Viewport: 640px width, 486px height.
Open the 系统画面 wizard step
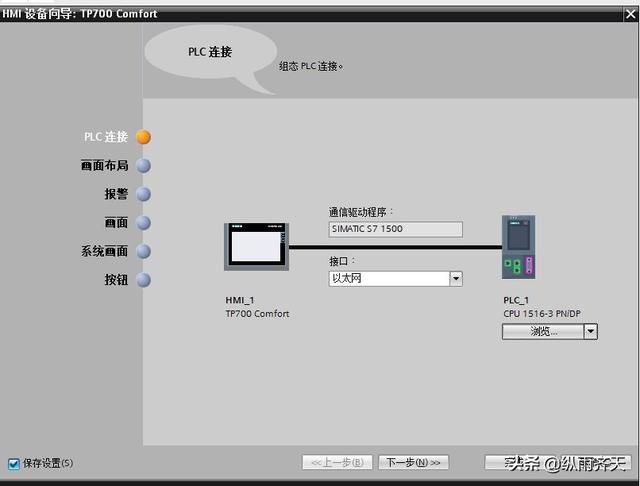click(104, 251)
